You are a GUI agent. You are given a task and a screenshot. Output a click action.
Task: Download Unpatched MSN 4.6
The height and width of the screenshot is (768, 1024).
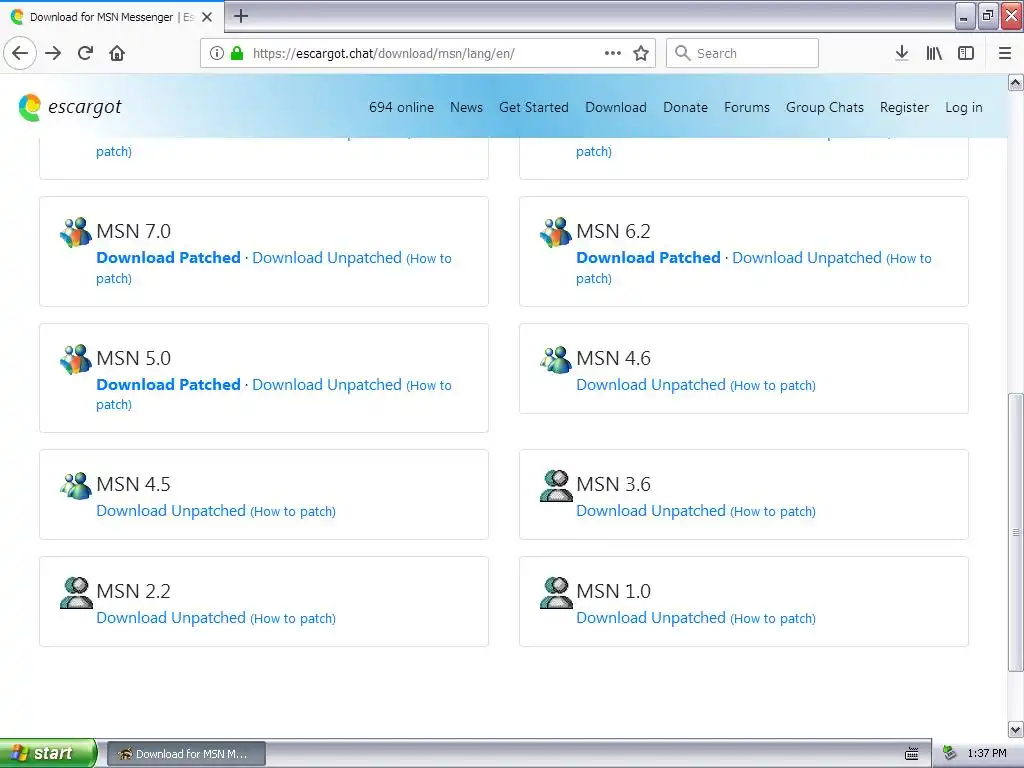[650, 385]
